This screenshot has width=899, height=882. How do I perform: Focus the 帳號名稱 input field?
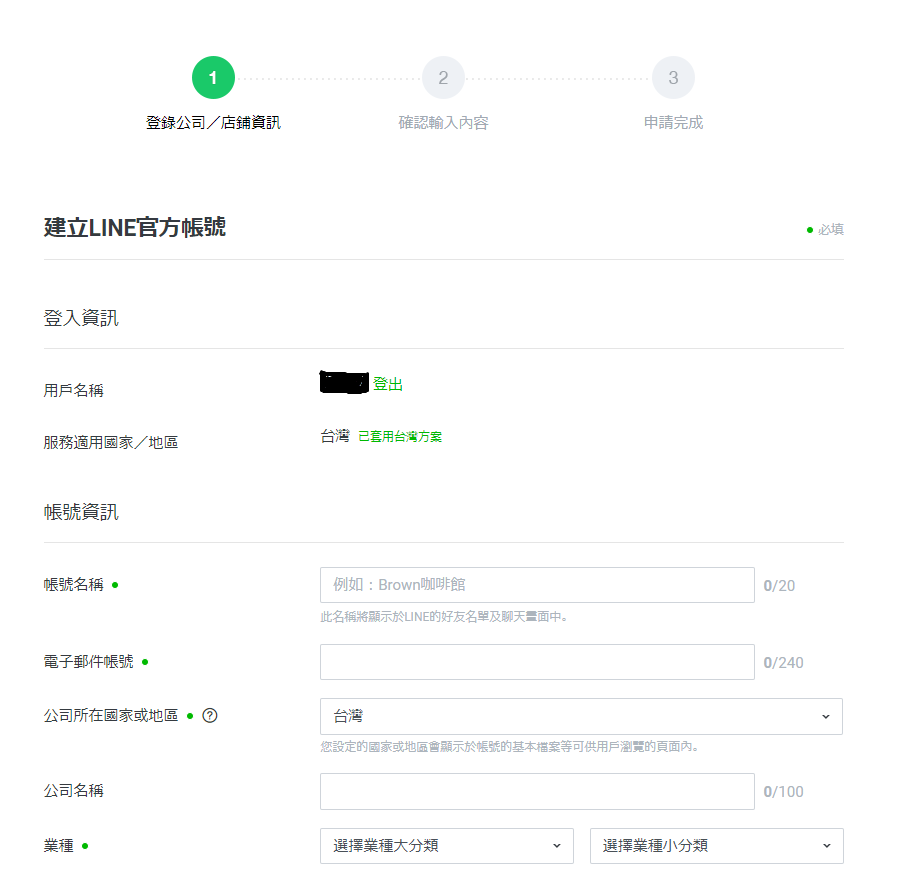tap(537, 584)
